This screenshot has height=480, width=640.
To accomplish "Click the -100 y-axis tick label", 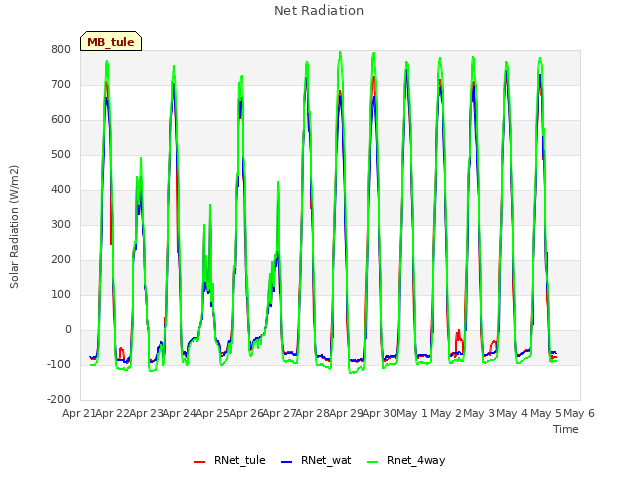I will coord(59,364).
